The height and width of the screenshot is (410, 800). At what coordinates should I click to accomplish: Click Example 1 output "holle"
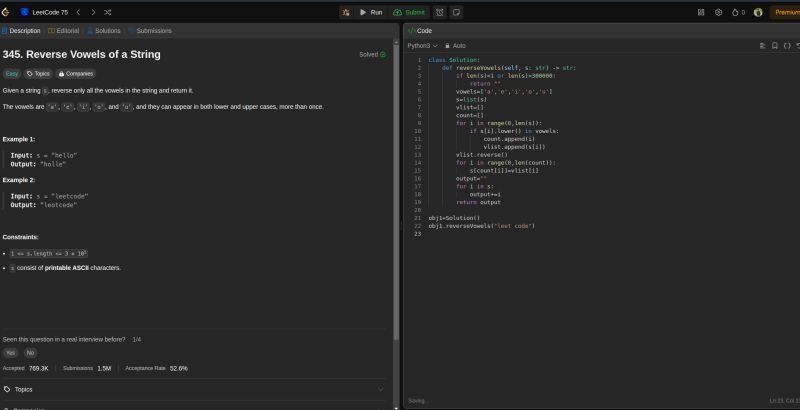click(x=38, y=164)
